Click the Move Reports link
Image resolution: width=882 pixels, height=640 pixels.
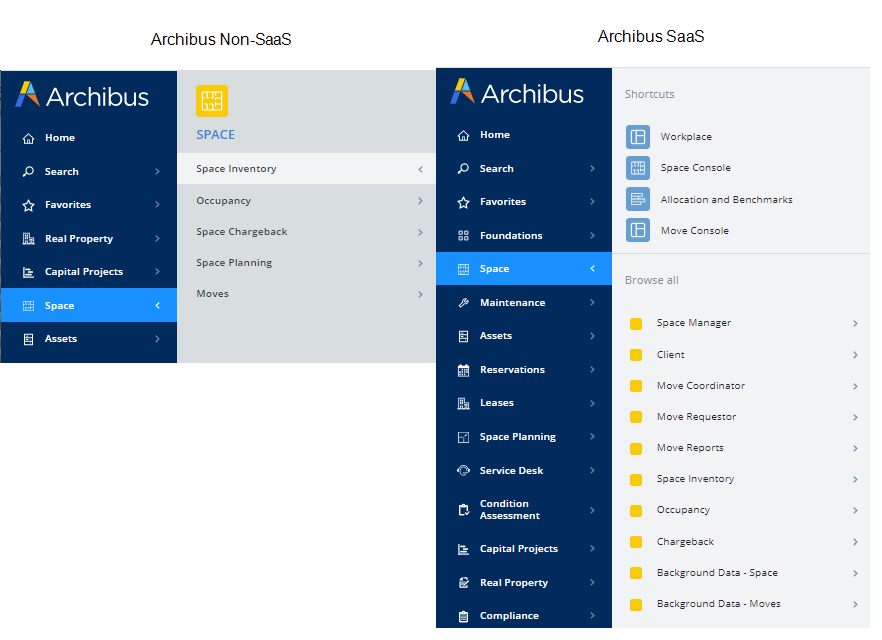pos(690,448)
